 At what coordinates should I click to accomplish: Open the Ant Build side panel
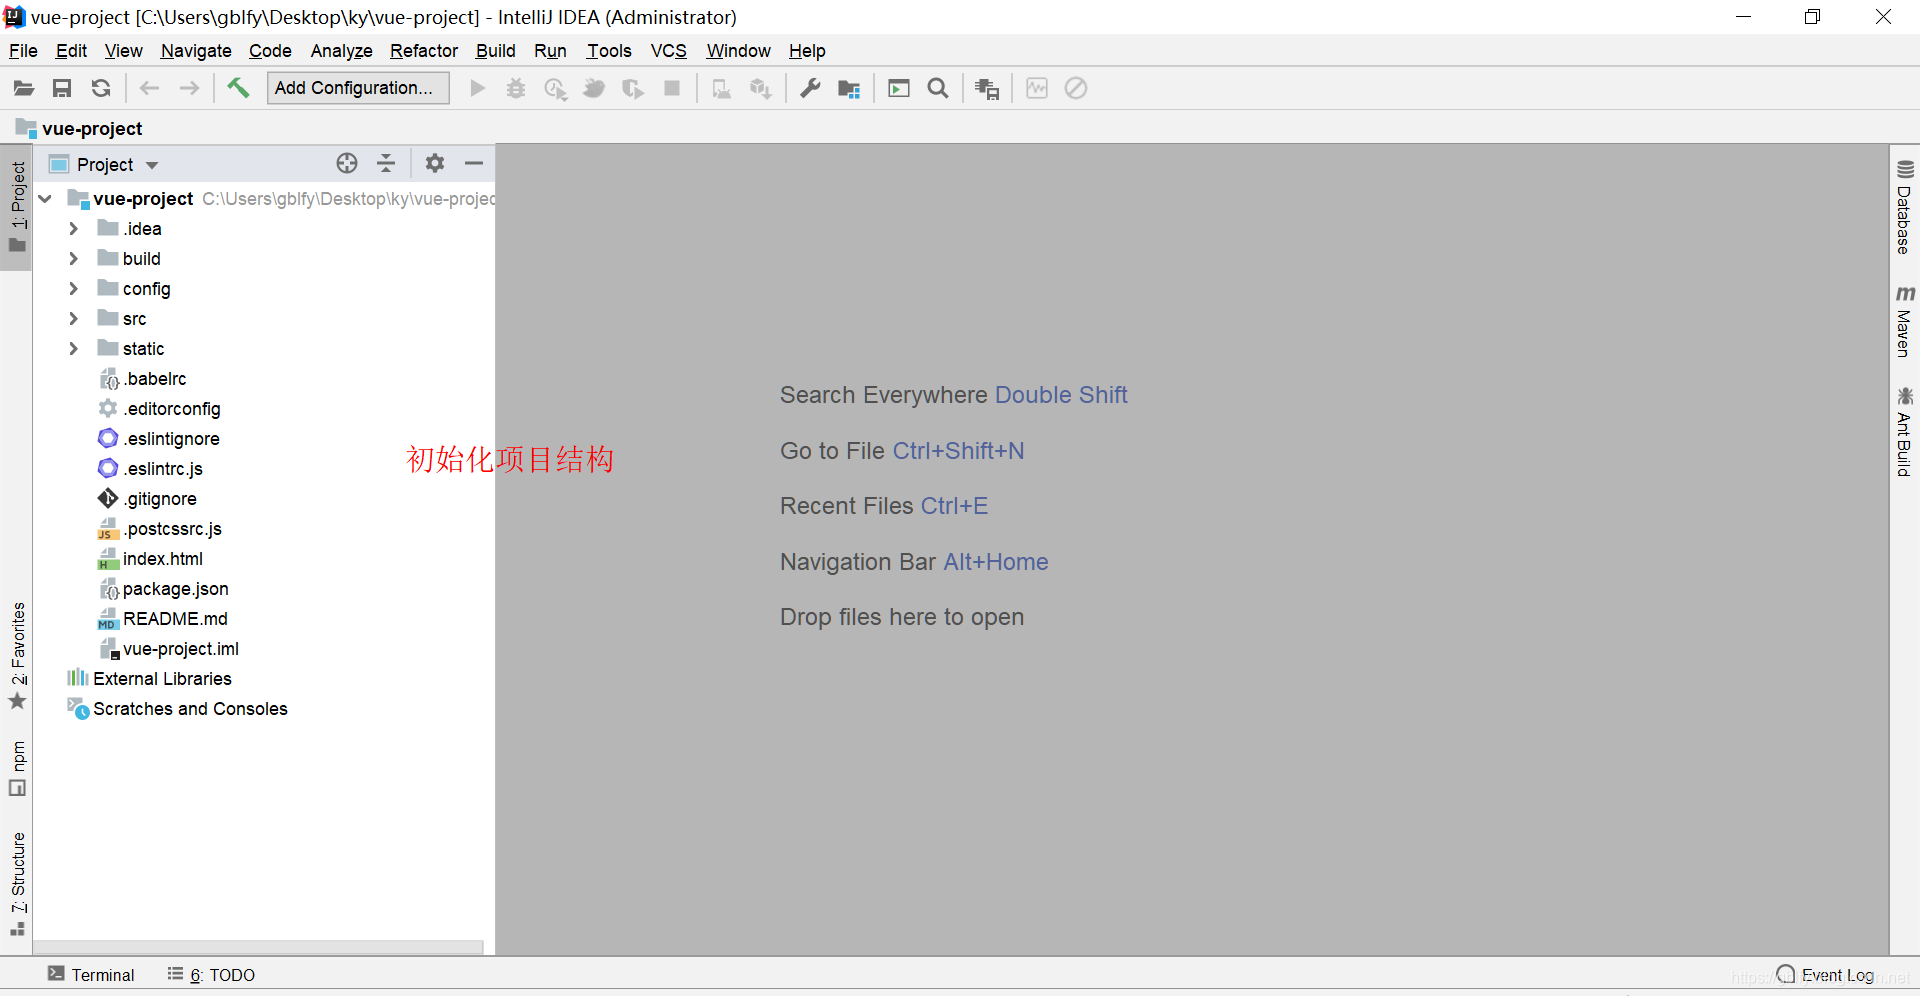[x=1904, y=432]
